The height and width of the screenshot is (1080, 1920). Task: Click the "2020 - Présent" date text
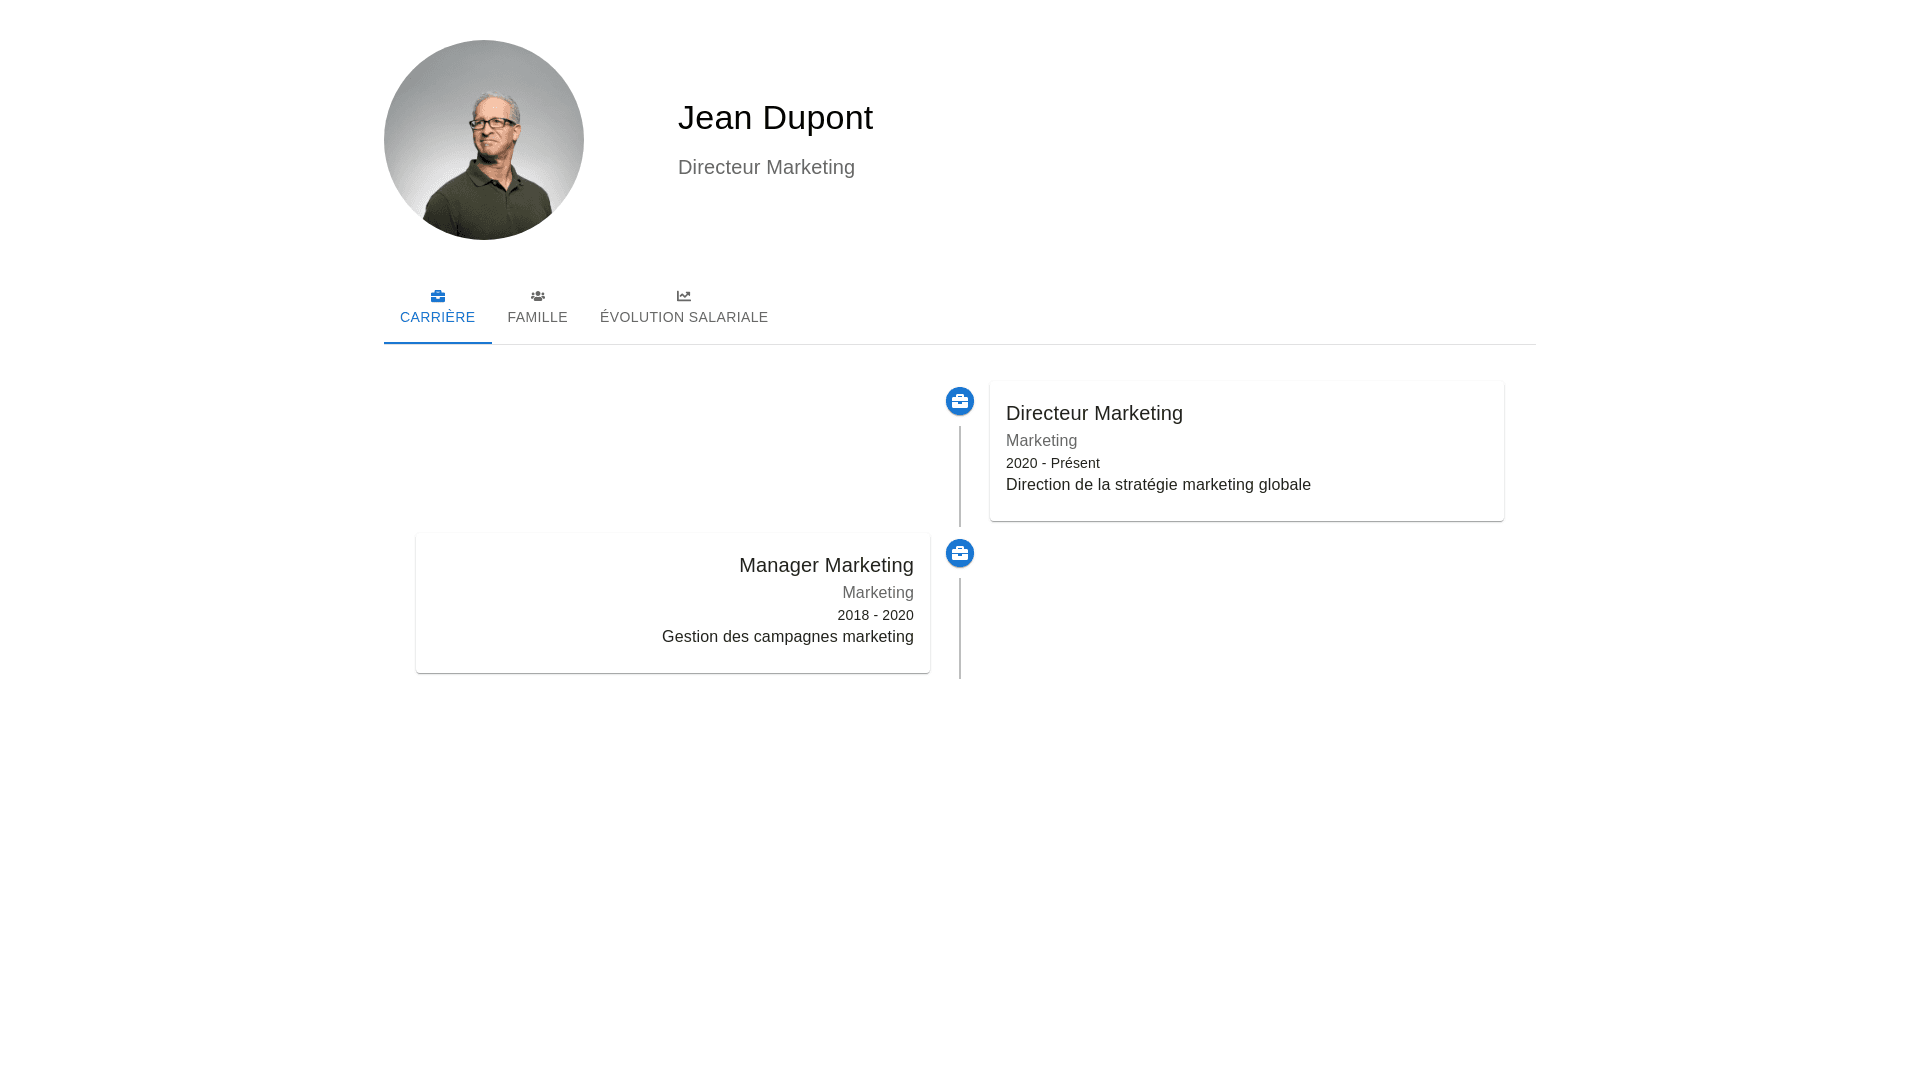(1052, 463)
